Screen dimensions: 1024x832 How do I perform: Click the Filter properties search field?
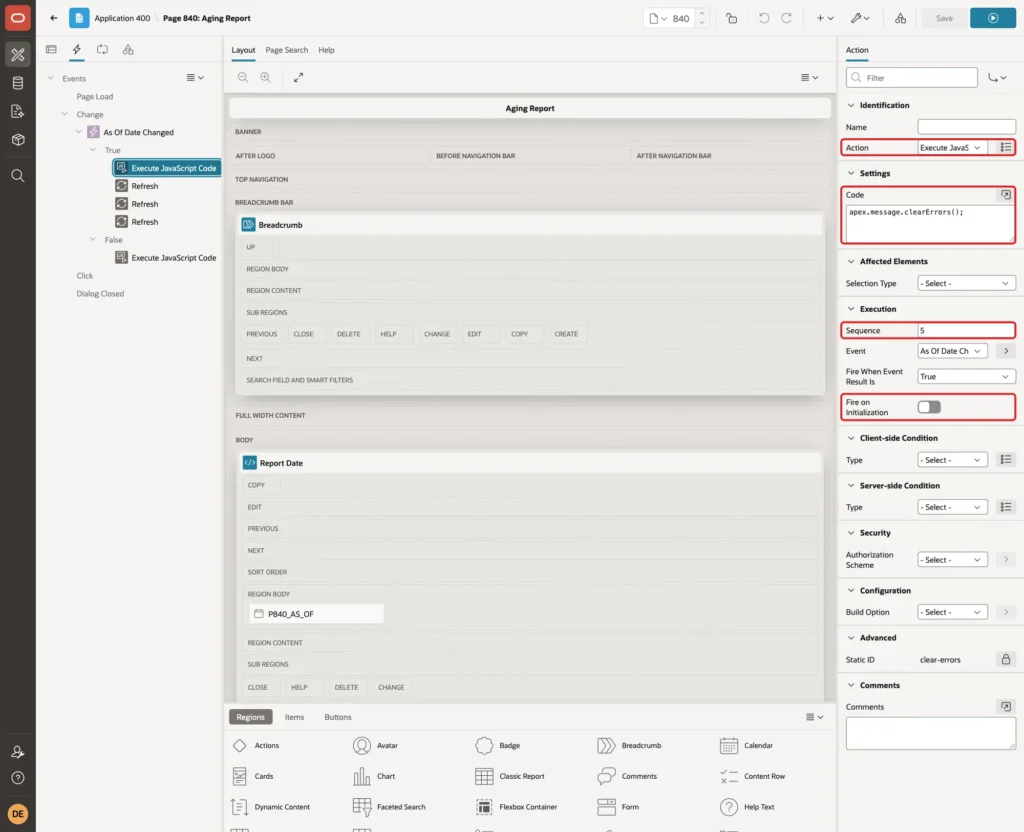click(x=912, y=78)
